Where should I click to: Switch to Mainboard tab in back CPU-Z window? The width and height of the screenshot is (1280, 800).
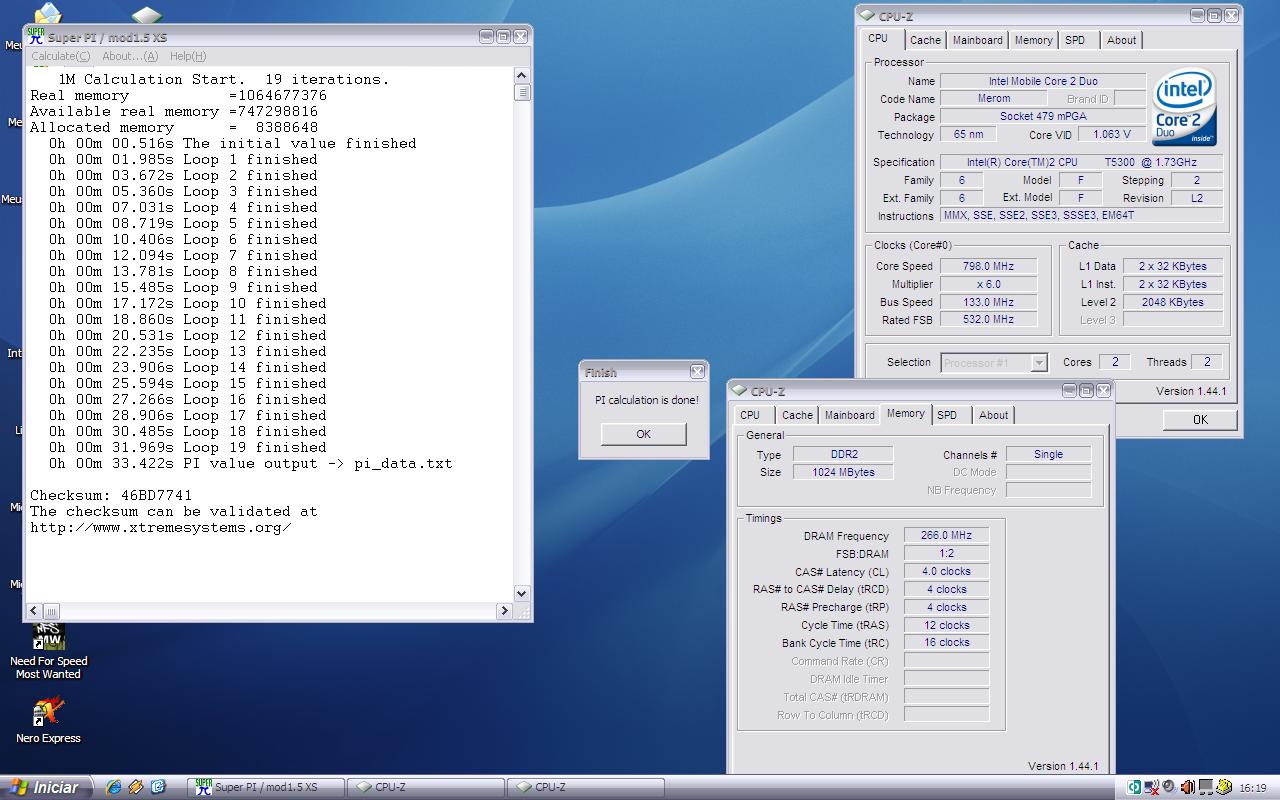(977, 40)
